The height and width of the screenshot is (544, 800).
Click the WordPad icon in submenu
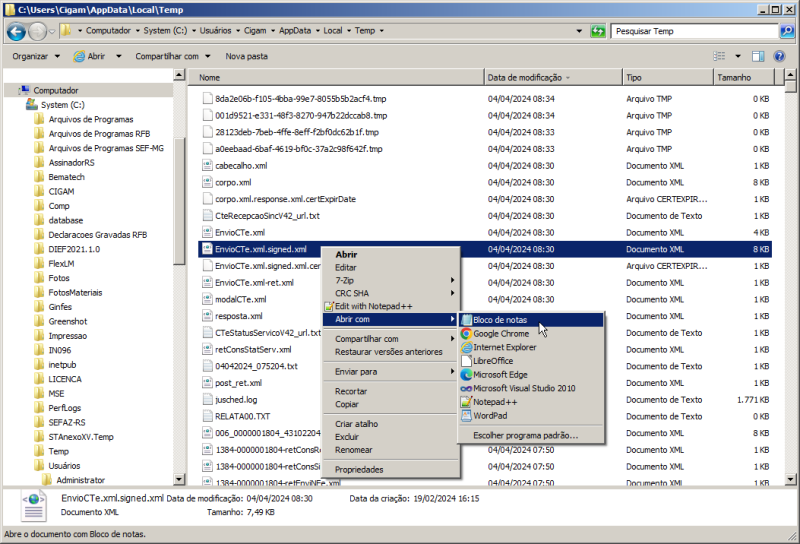(x=466, y=416)
